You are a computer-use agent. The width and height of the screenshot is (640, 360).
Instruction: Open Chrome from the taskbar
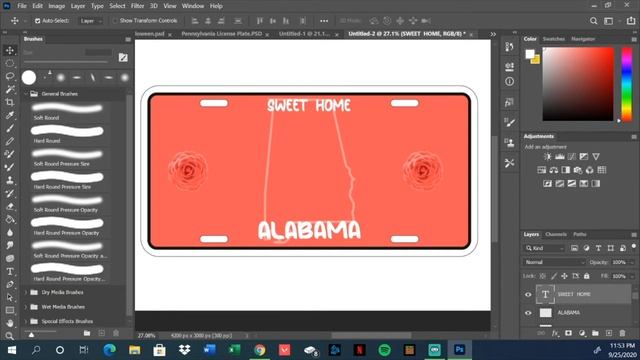point(260,350)
